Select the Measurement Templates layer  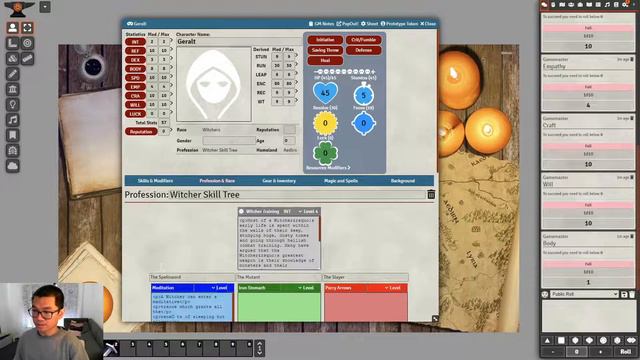point(13,43)
